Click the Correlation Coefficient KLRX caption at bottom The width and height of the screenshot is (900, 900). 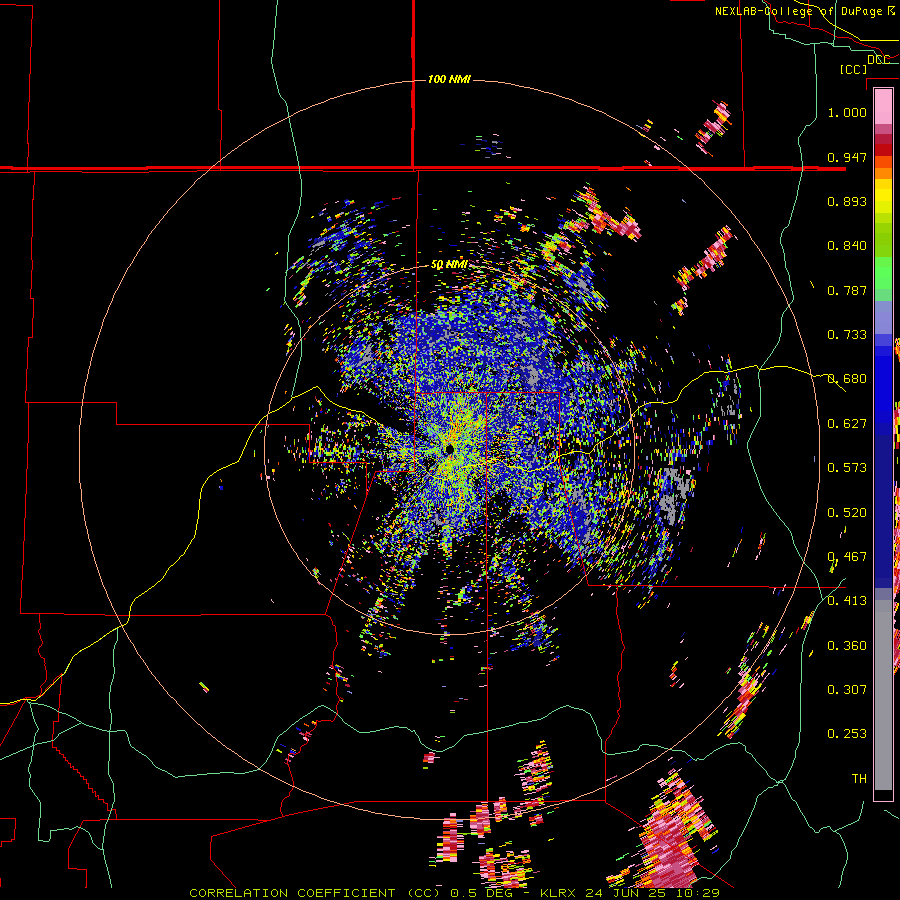coord(454,893)
